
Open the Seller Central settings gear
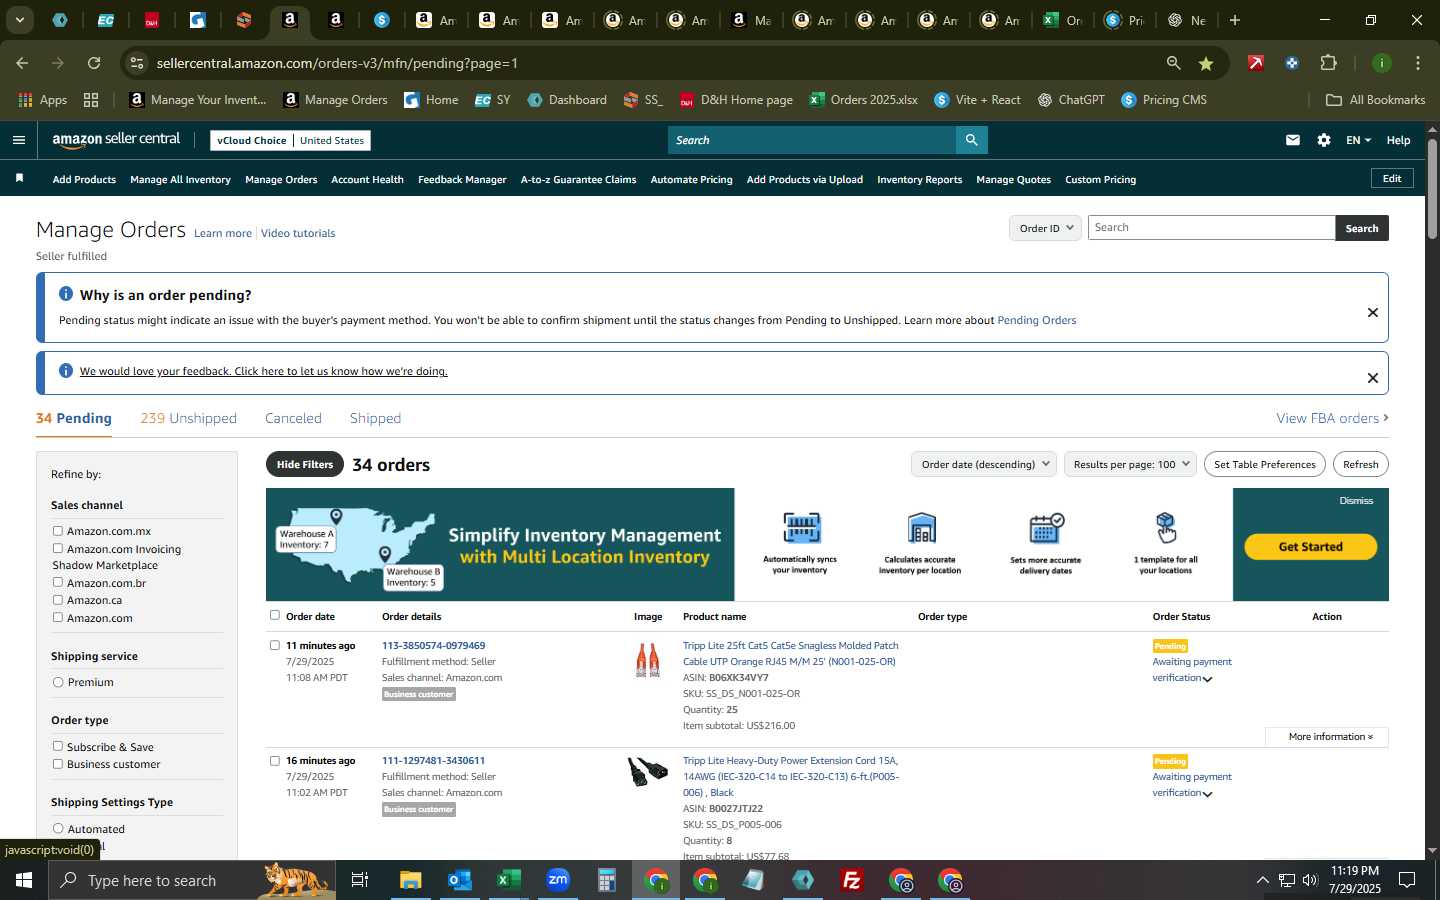(1324, 140)
